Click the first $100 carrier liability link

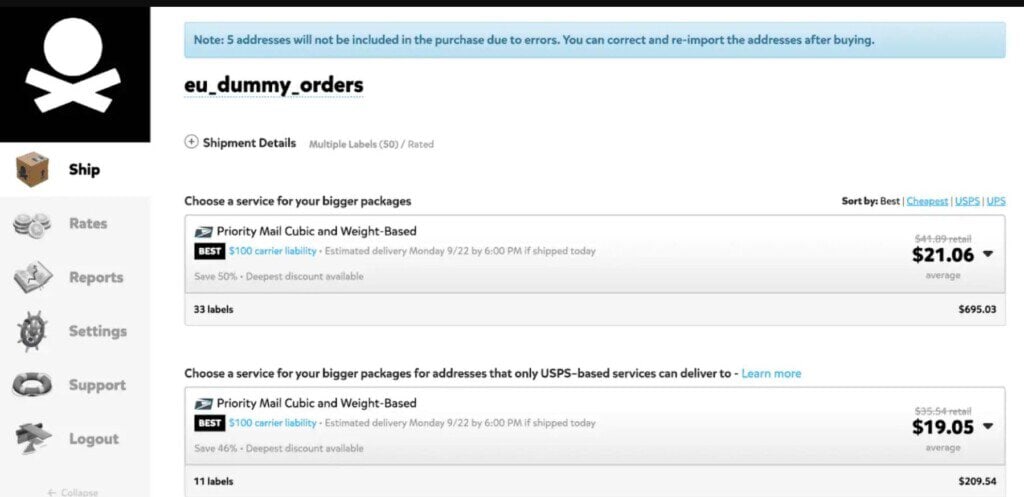[272, 251]
